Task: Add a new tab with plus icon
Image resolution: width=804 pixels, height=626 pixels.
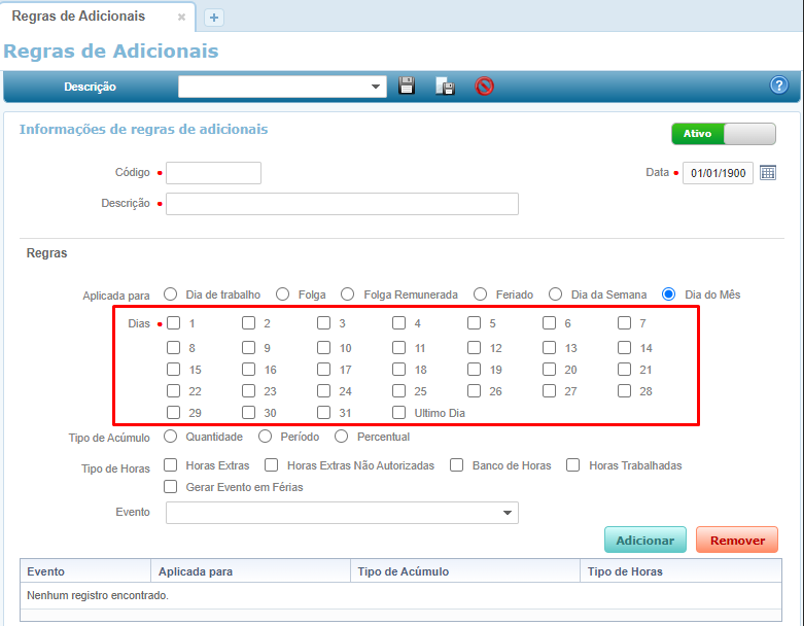Action: (213, 18)
